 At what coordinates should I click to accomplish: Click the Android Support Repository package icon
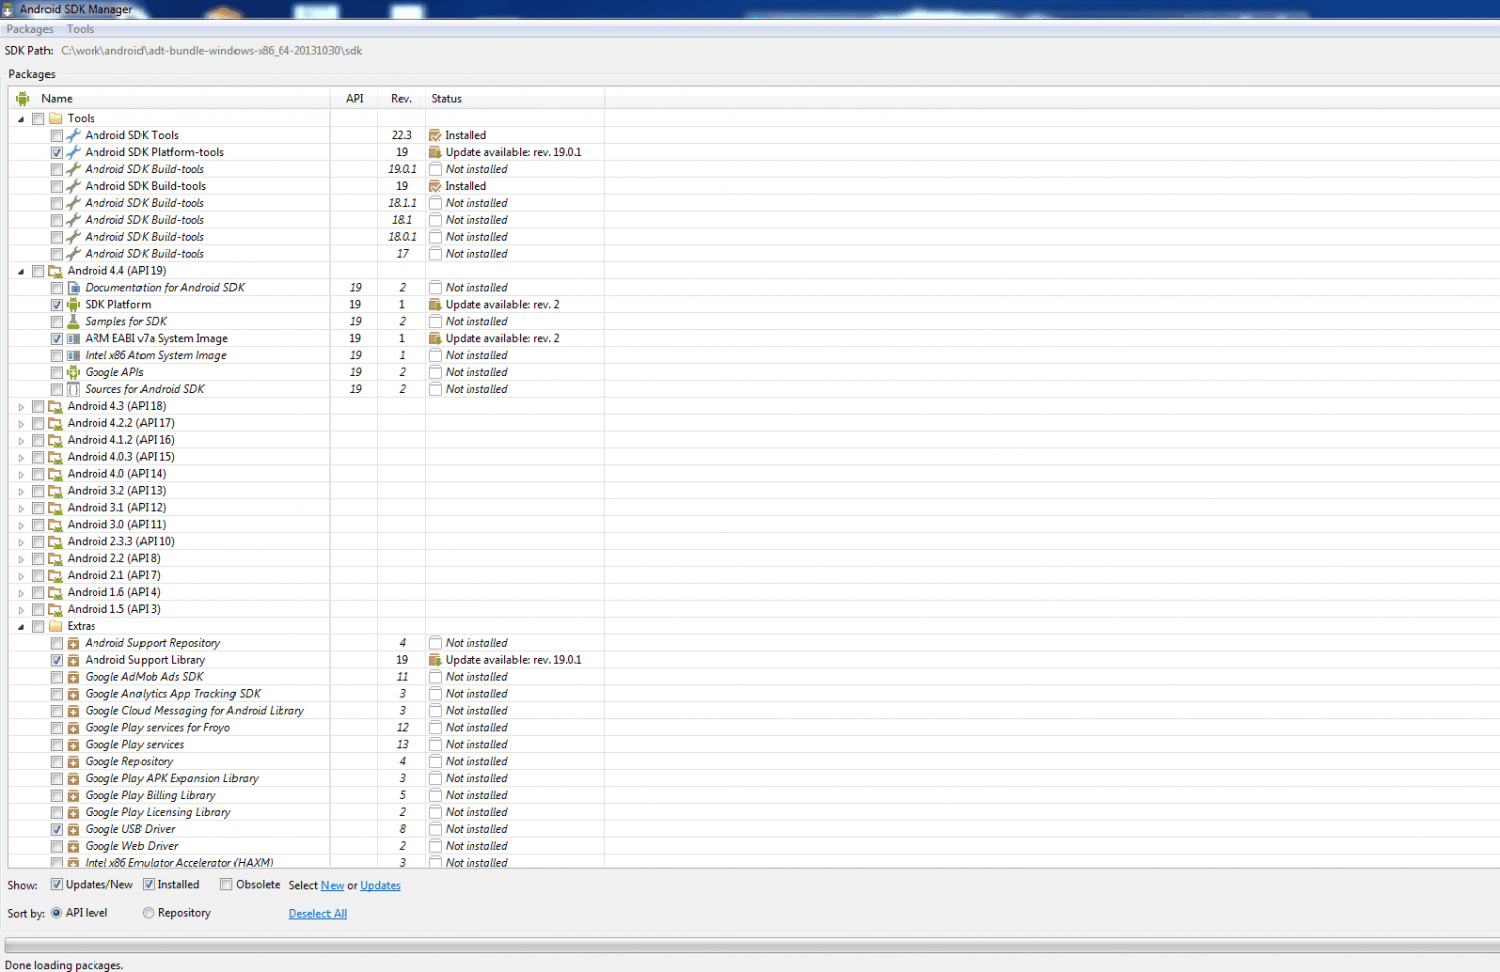pos(73,643)
